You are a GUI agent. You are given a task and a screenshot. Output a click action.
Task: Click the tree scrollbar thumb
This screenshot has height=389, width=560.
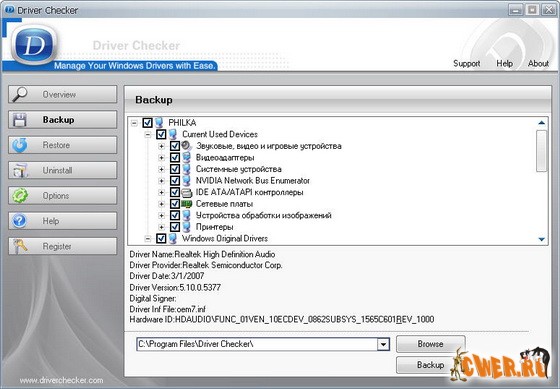541,151
